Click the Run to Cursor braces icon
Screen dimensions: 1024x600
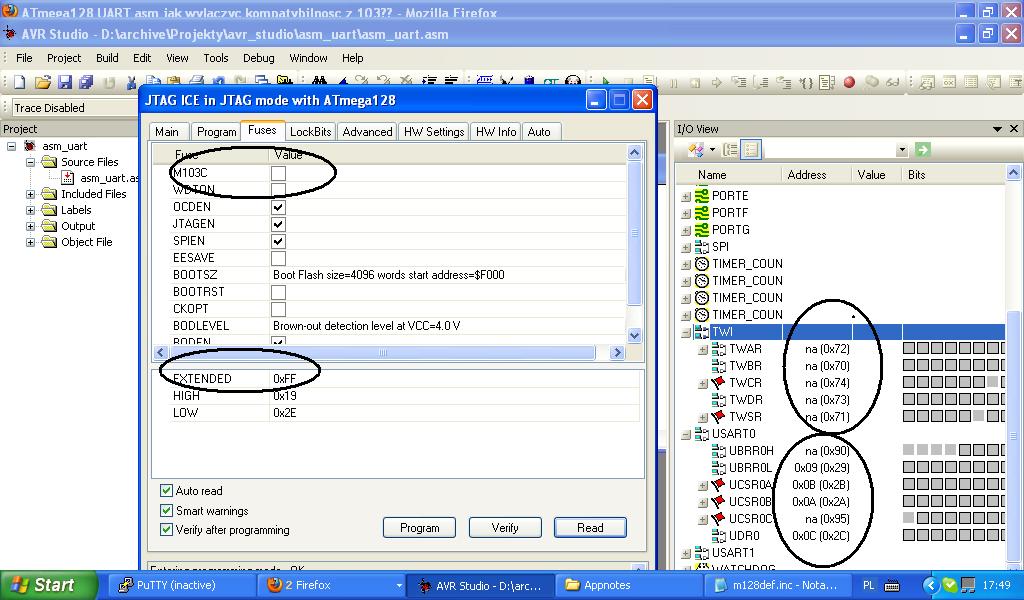click(x=806, y=82)
